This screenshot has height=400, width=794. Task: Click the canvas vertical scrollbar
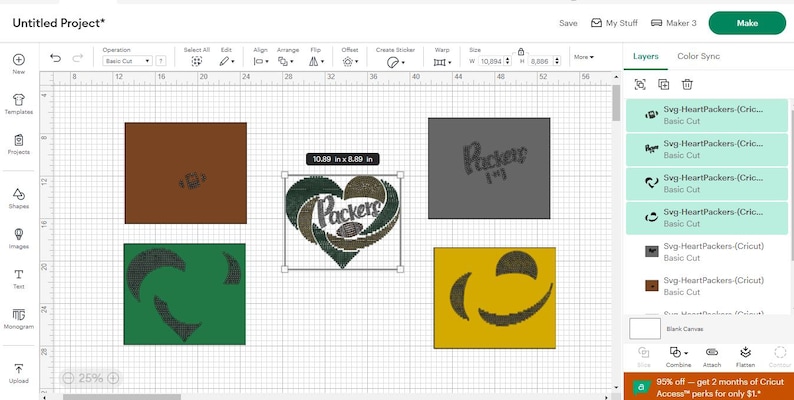click(616, 103)
